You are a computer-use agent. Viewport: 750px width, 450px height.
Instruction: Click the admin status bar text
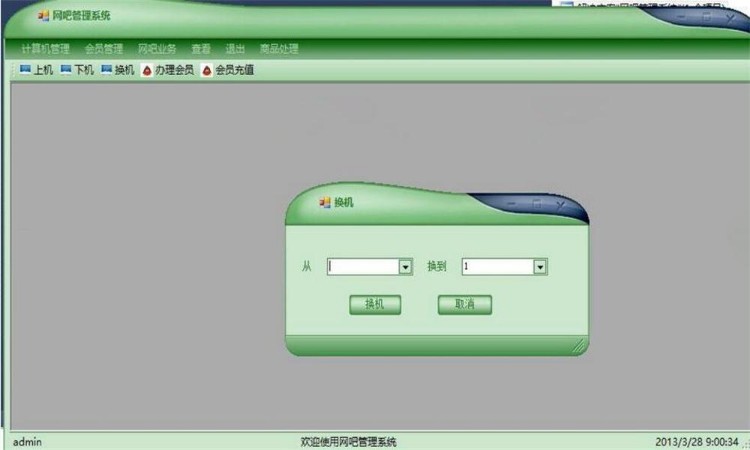[27, 442]
